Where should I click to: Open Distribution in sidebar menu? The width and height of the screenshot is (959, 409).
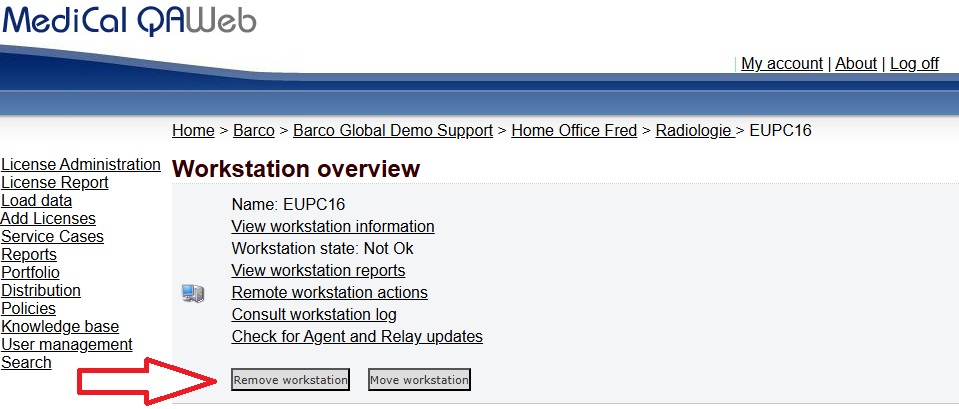41,290
